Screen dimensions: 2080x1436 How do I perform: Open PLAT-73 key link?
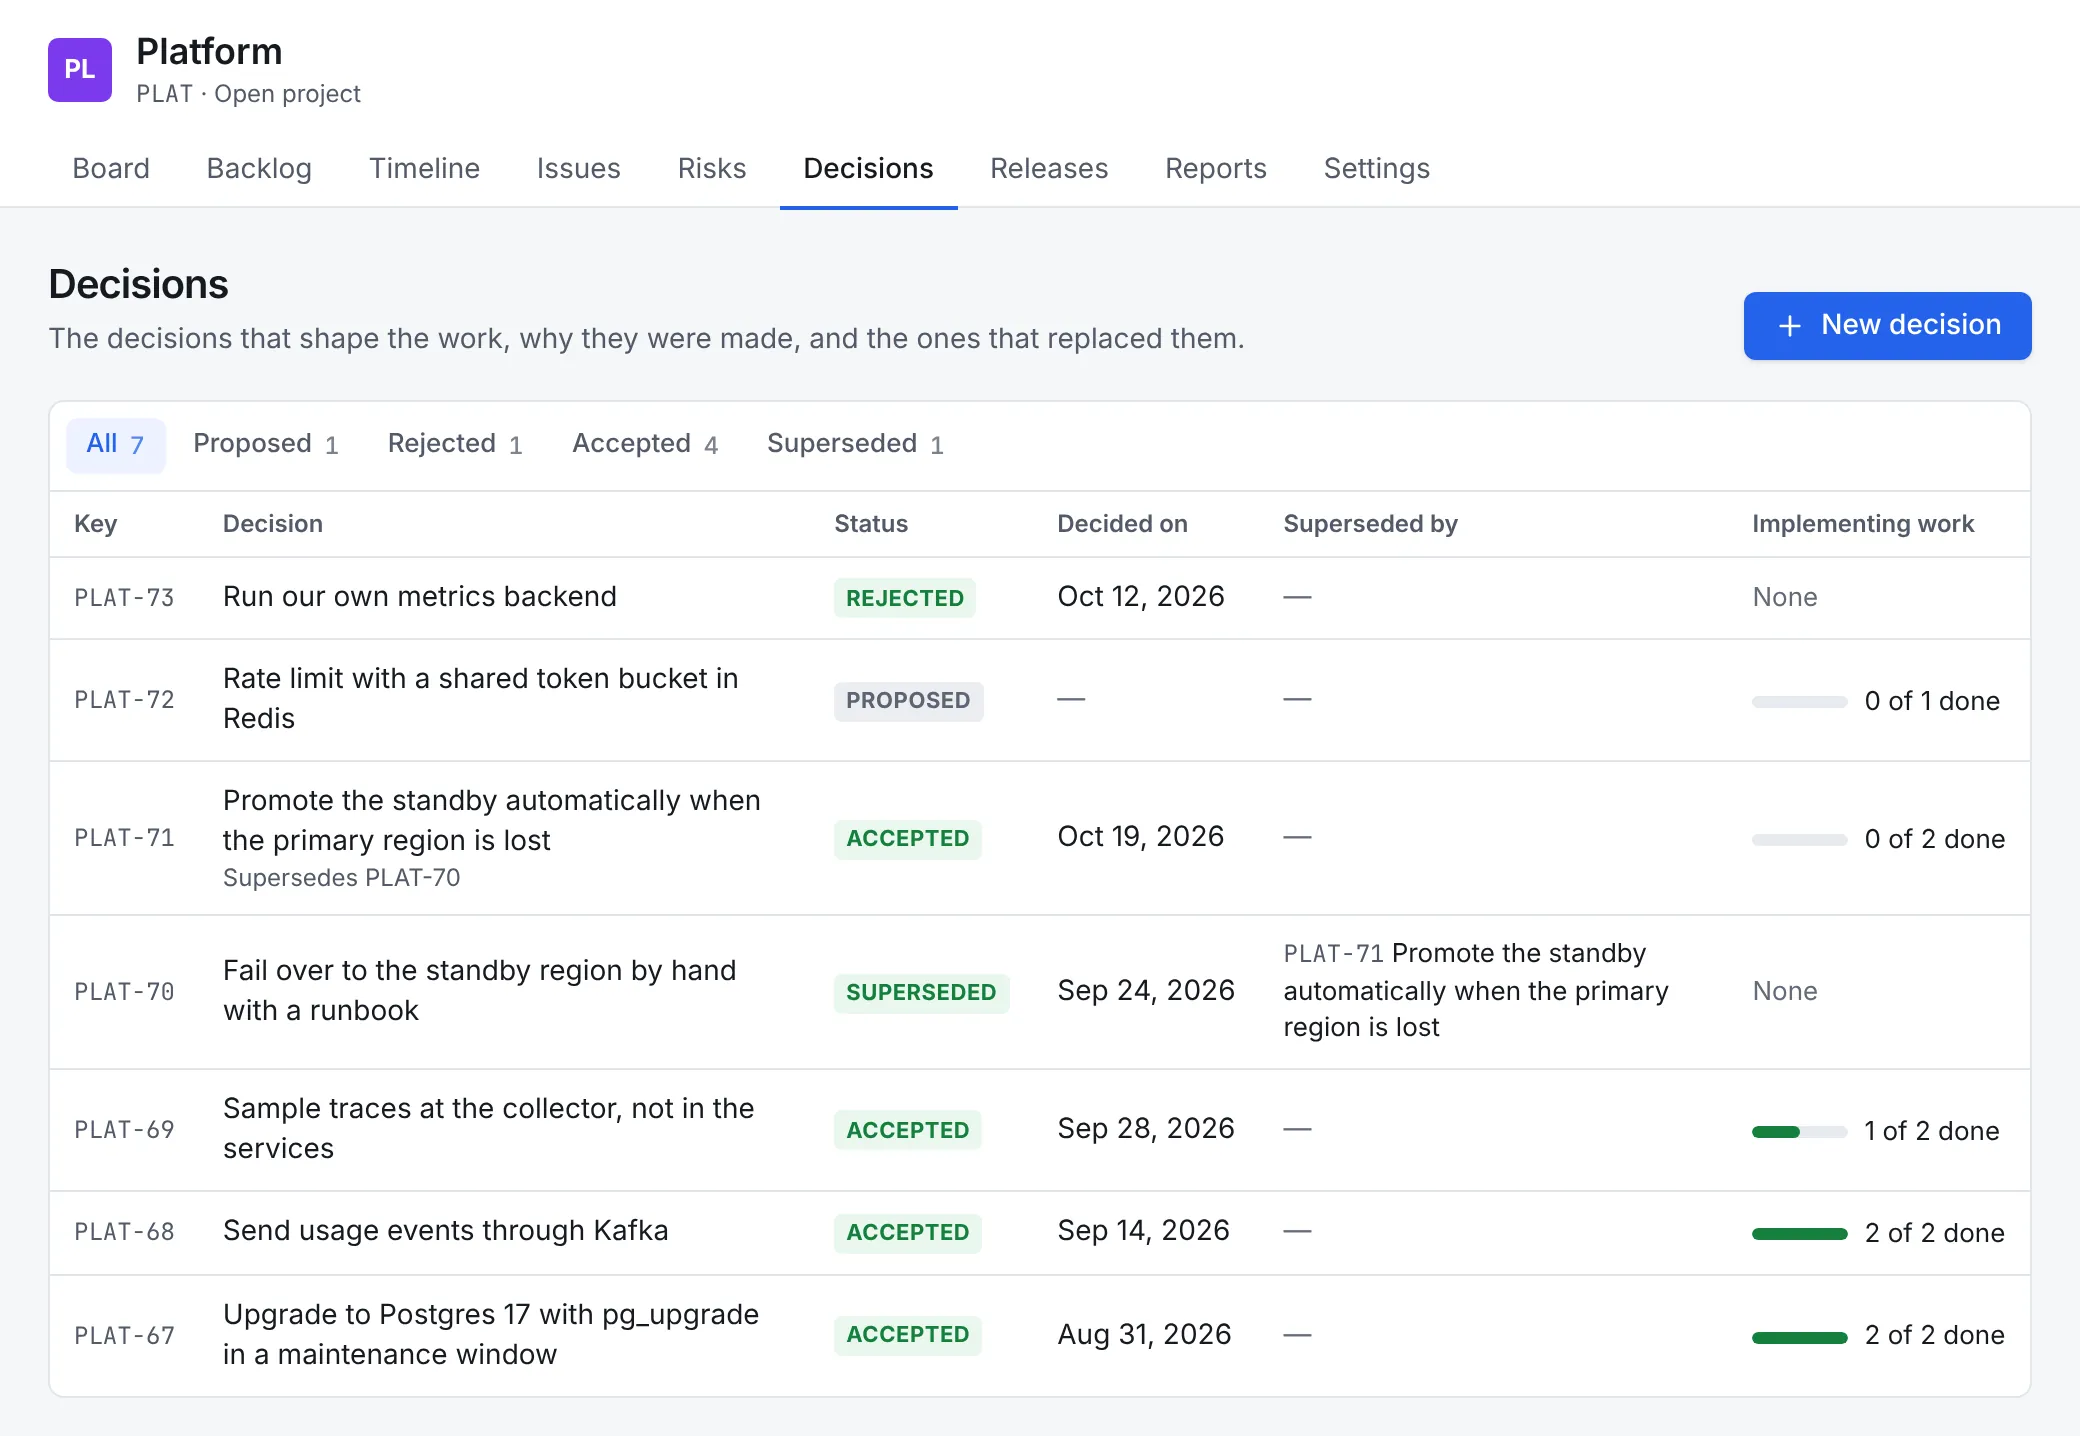coord(124,598)
